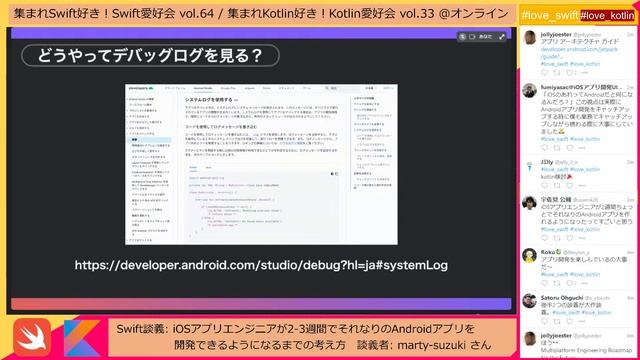
Task: Like JJIly's kotlin tweet
Action: tap(570, 185)
